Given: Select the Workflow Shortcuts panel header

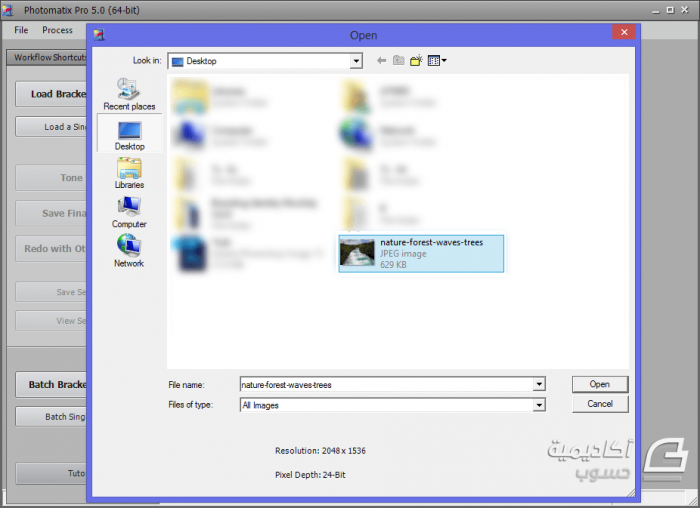Looking at the screenshot, I should point(47,58).
